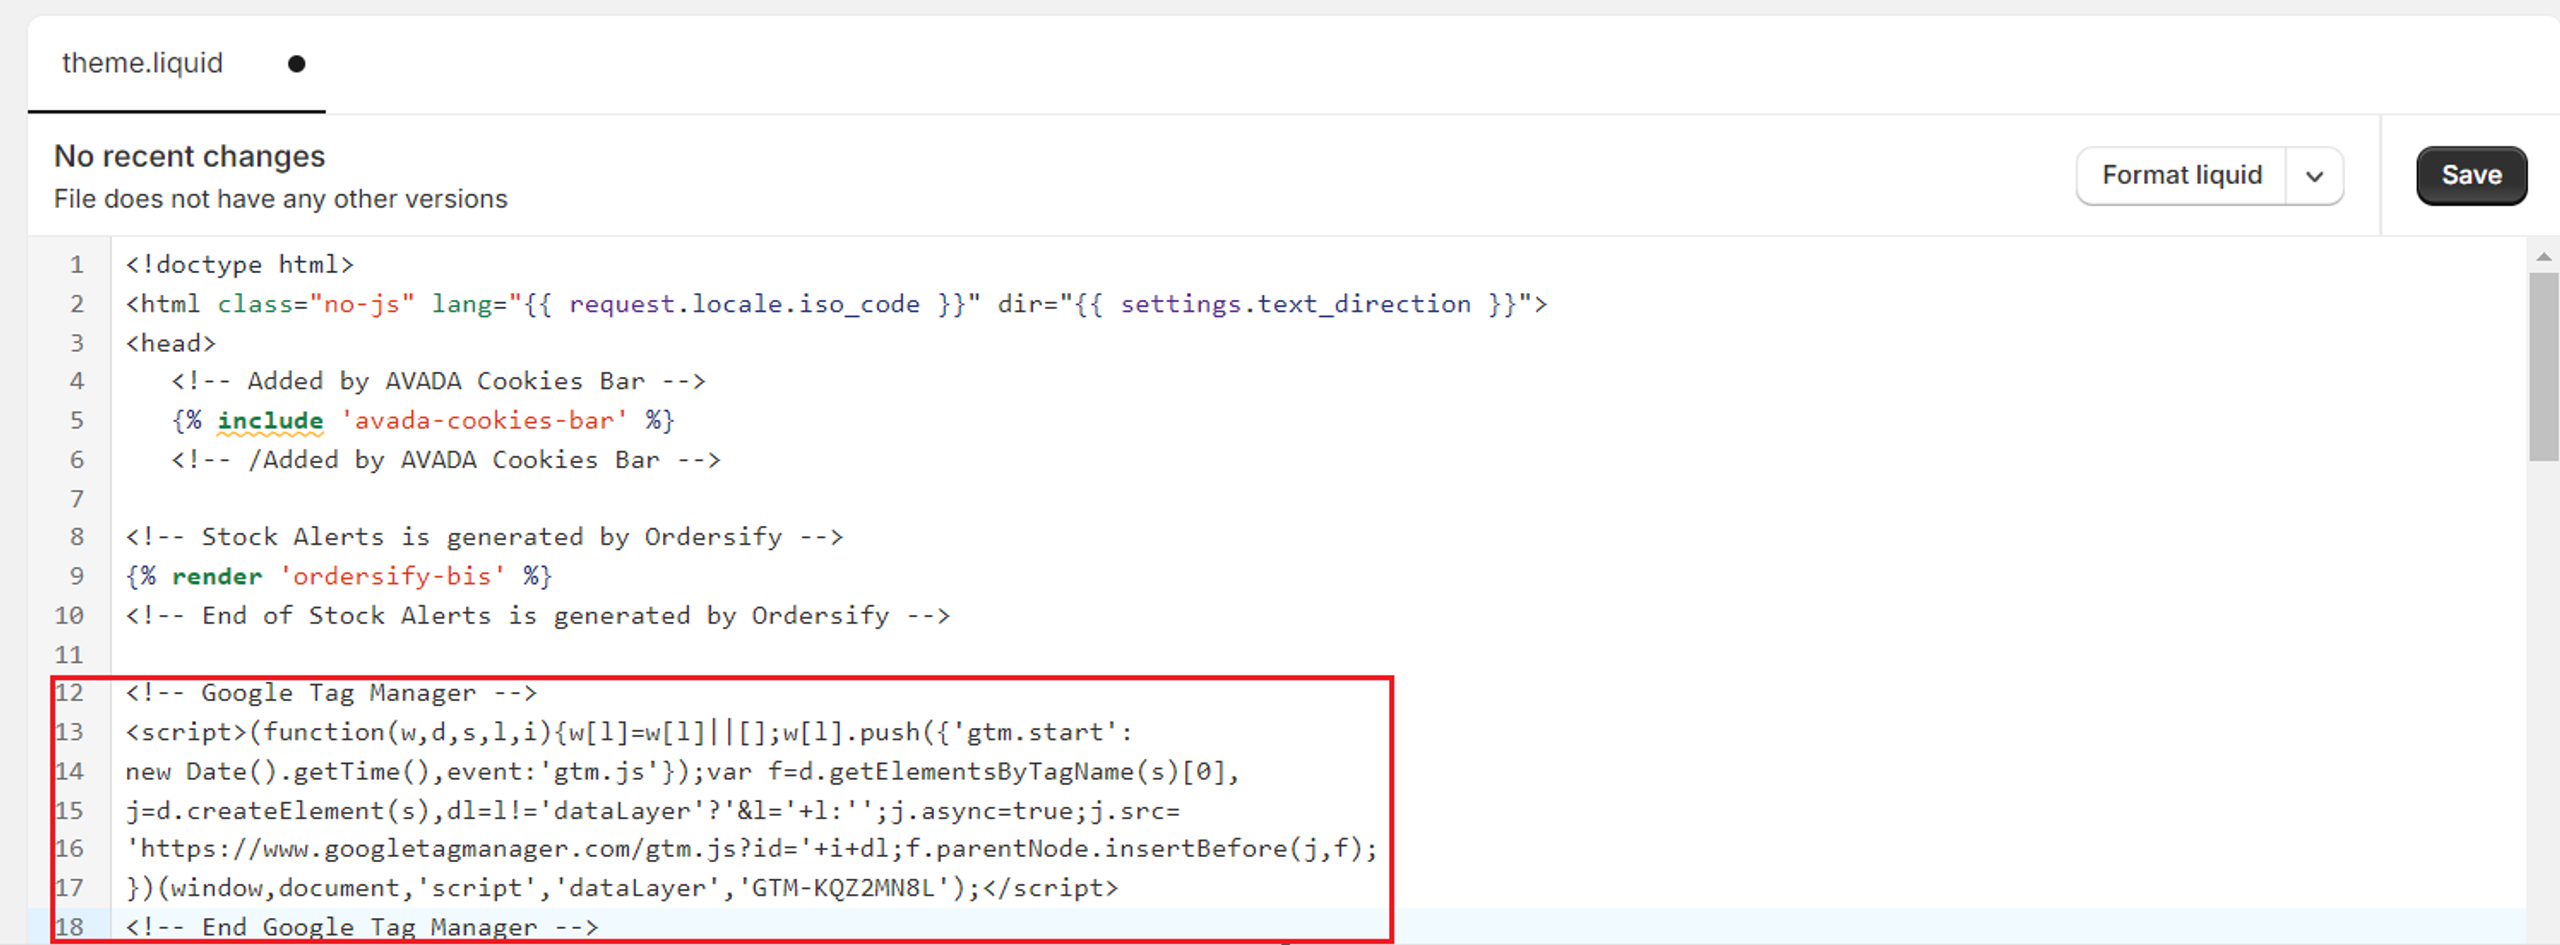
Task: Click the '<!-- Google Tag Manager -->' comment
Action: click(331, 693)
